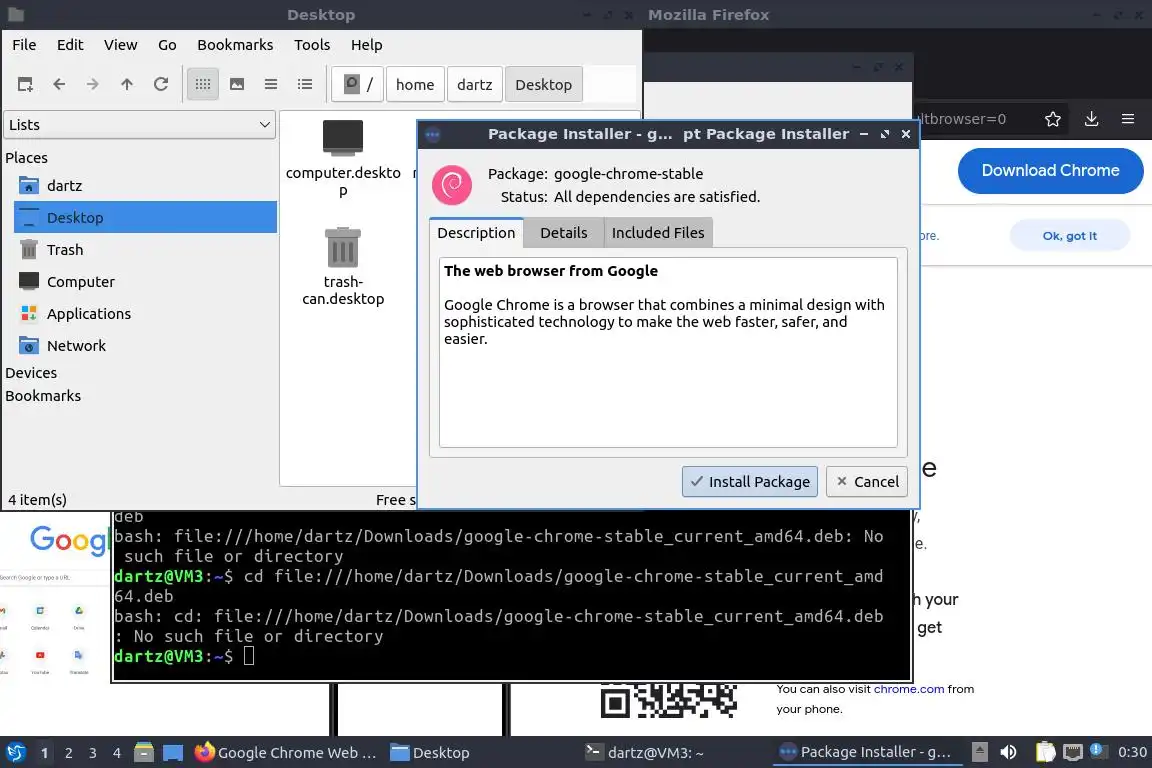This screenshot has width=1152, height=768.
Task: Click the terminal command prompt
Action: point(249,656)
